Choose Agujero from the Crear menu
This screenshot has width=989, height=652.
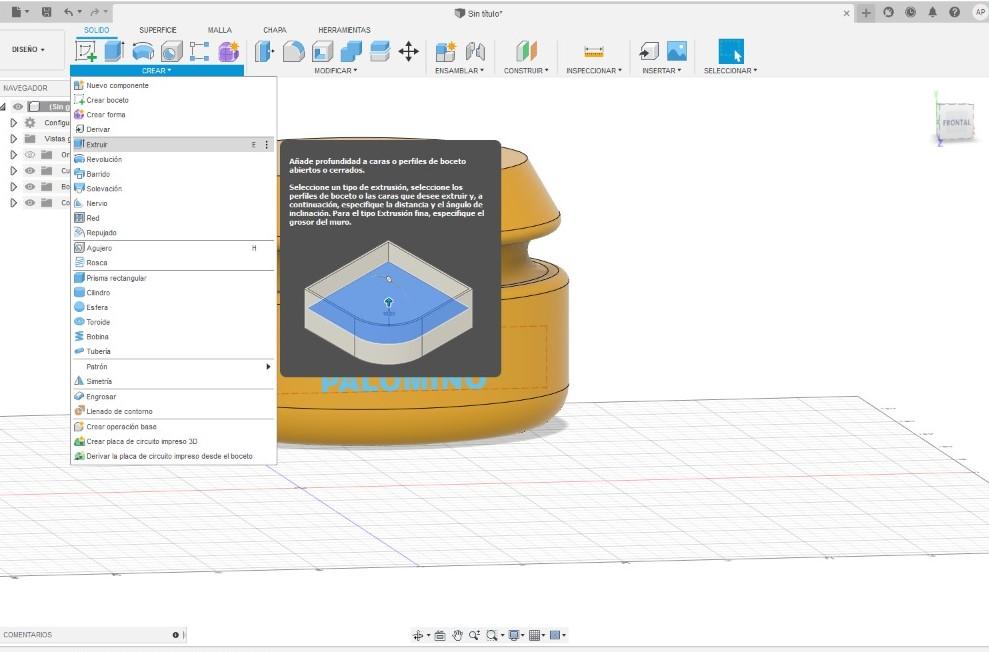pos(173,248)
